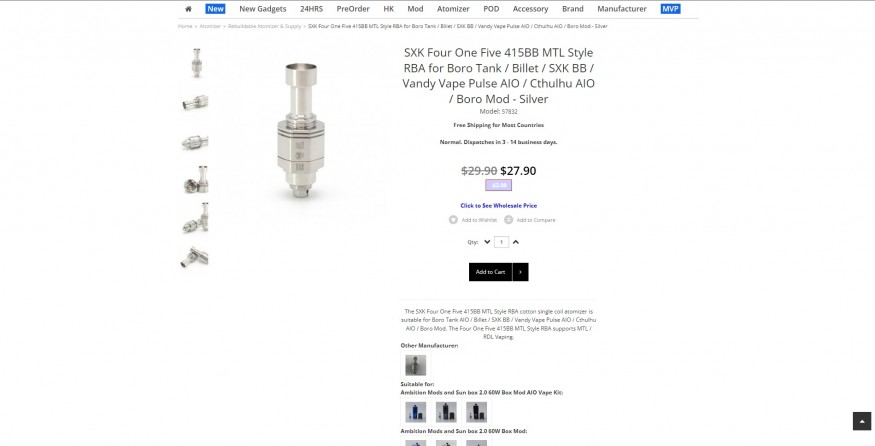Decrease quantity with the down chevron
This screenshot has width=875, height=446.
click(487, 242)
